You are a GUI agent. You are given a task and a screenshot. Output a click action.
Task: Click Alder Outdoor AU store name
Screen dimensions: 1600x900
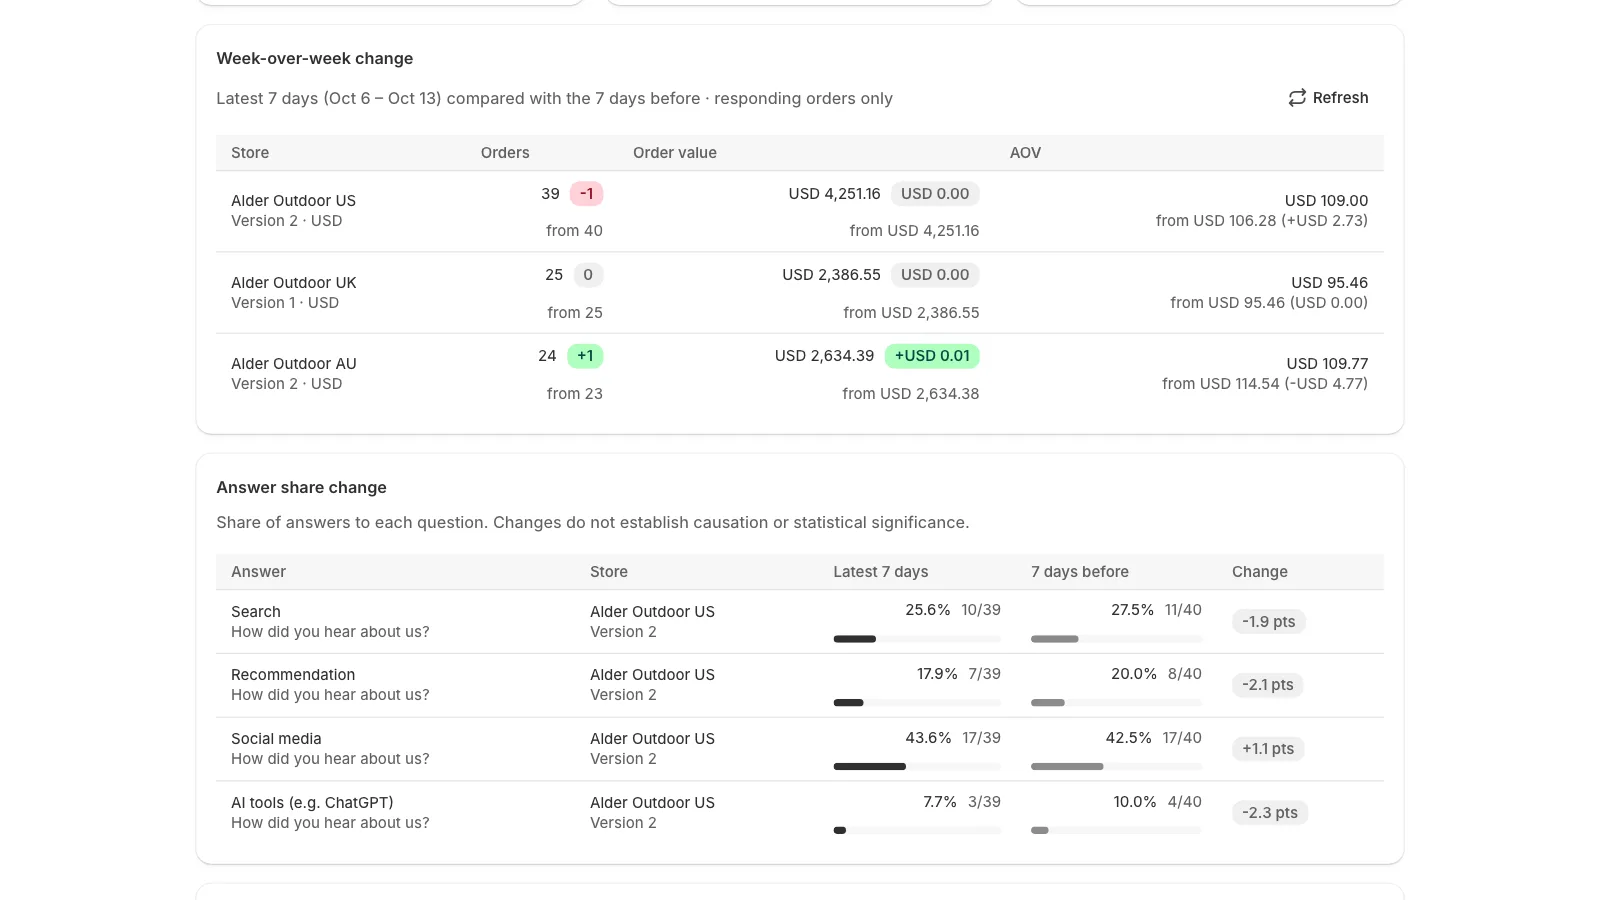click(x=293, y=364)
